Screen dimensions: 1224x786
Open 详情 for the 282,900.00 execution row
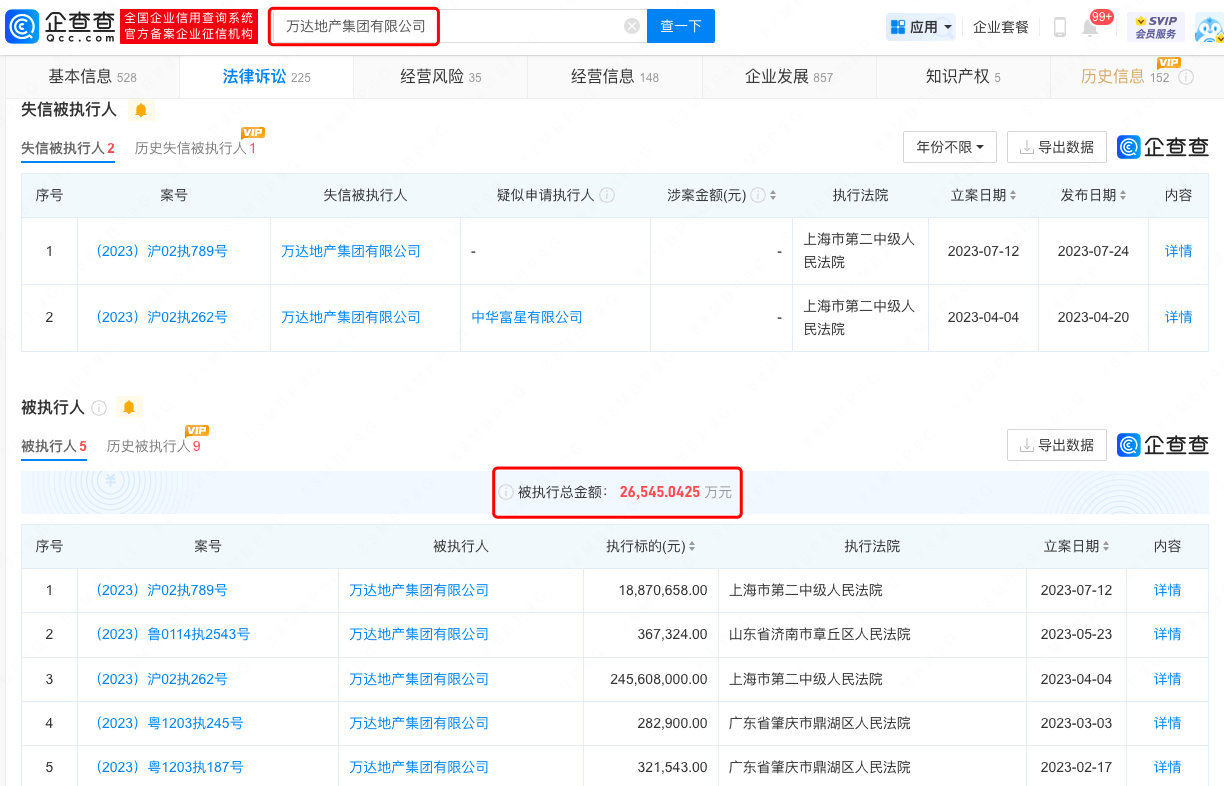pyautogui.click(x=1168, y=723)
